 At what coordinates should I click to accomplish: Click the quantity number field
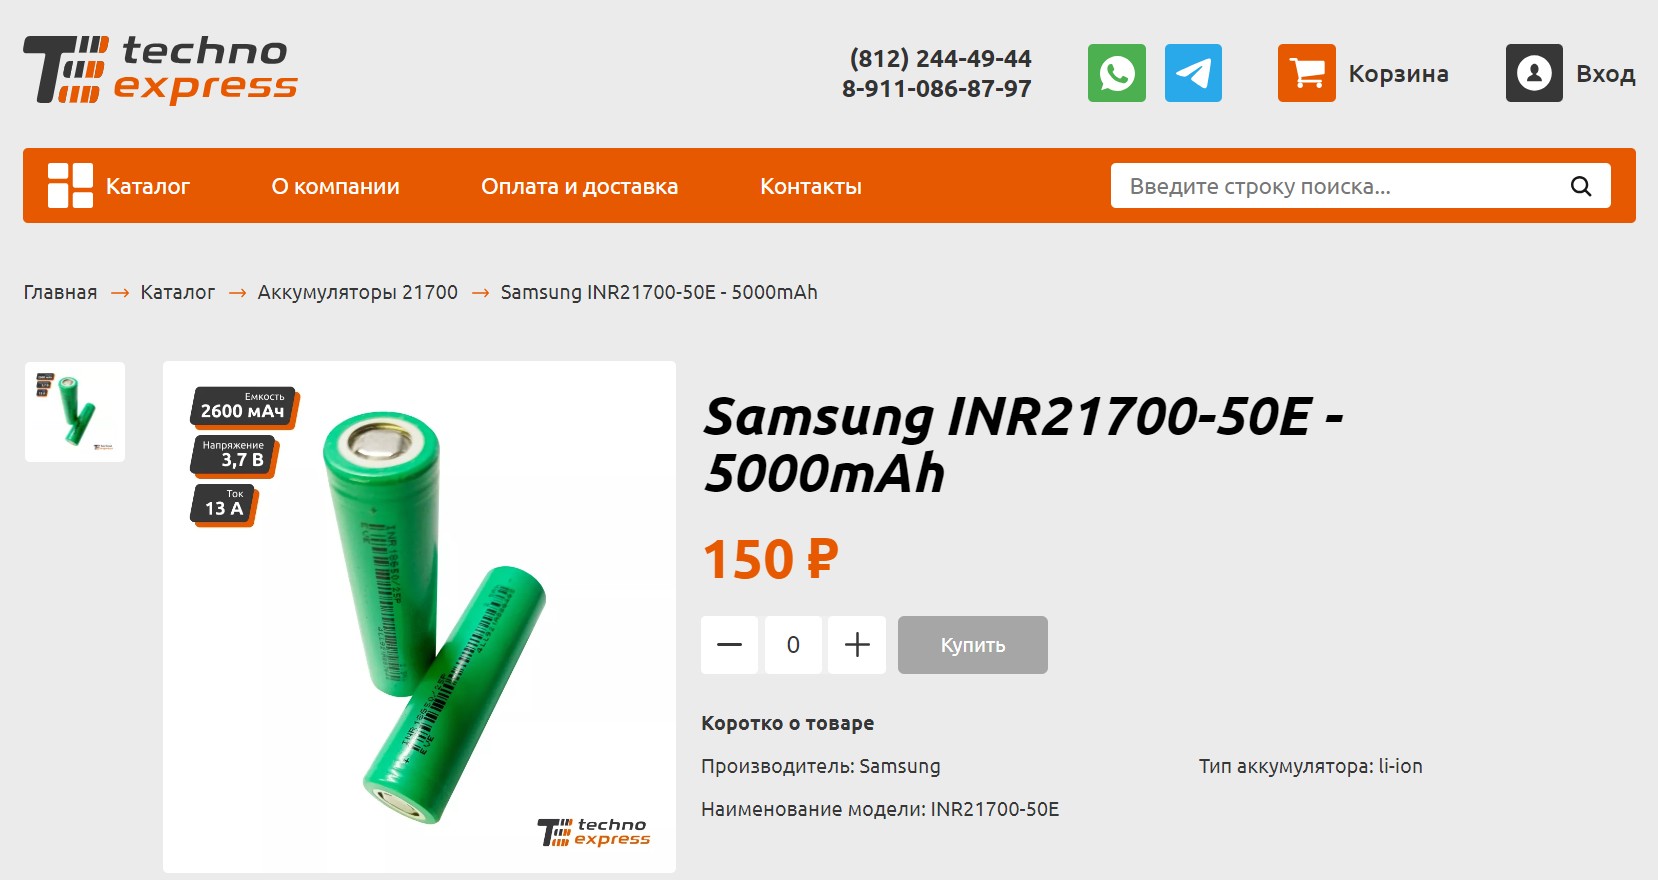(793, 645)
